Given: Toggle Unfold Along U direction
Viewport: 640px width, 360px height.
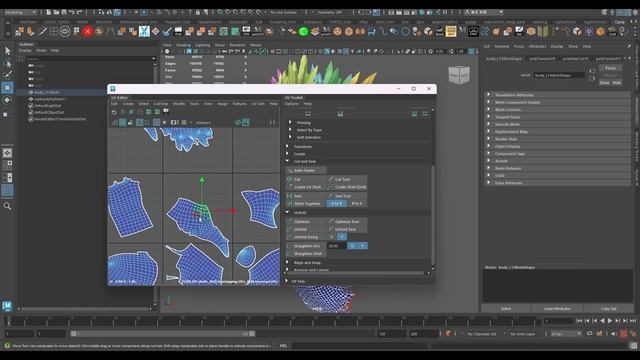Looking at the screenshot, I should coord(332,237).
